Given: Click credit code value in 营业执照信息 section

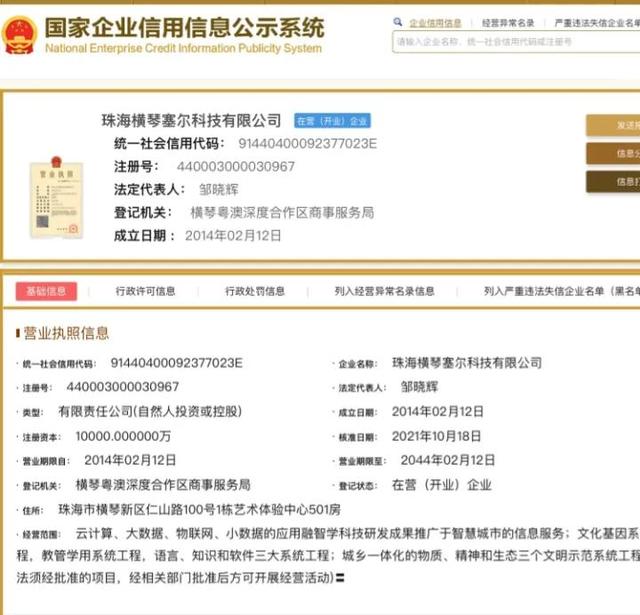Looking at the screenshot, I should pos(177,363).
